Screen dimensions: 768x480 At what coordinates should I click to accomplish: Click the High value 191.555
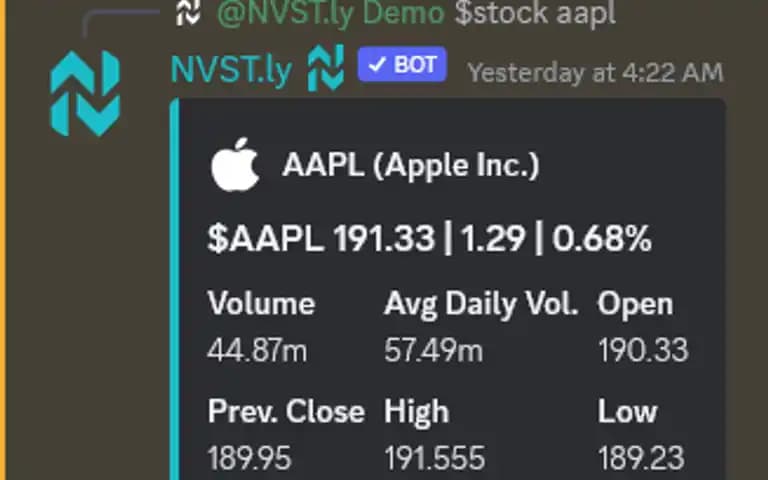435,458
